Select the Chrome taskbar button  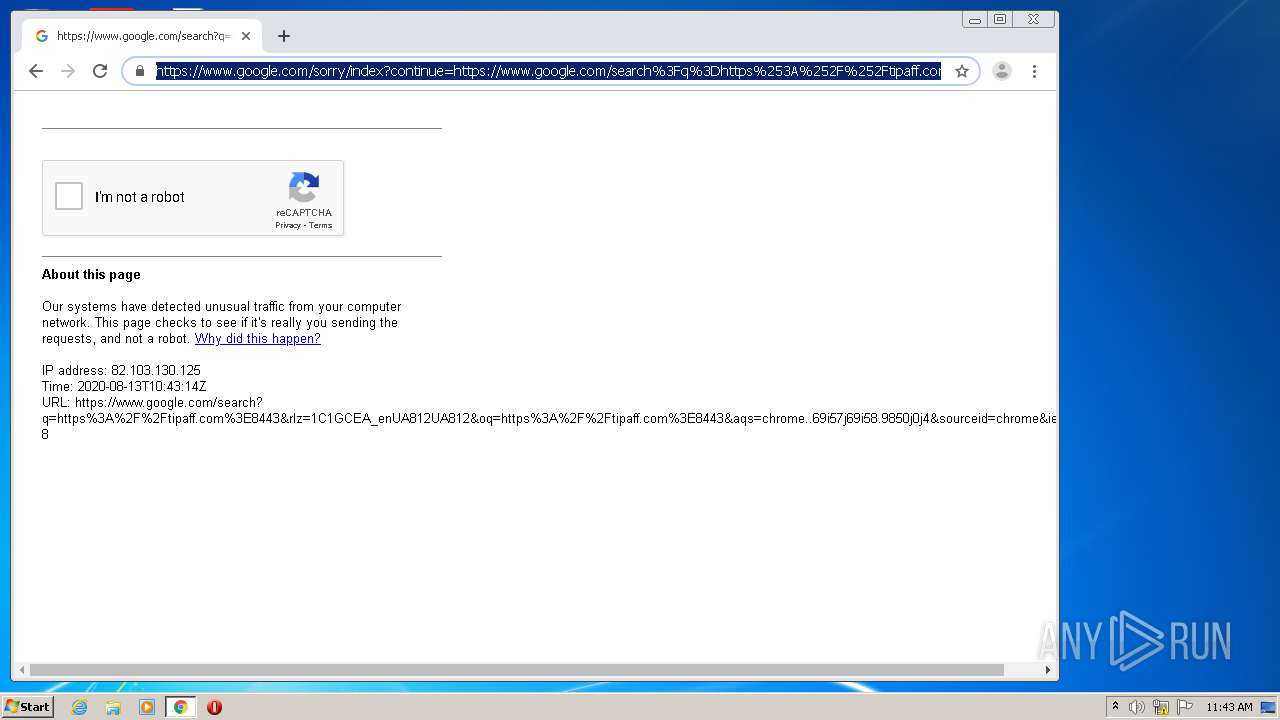pos(181,707)
